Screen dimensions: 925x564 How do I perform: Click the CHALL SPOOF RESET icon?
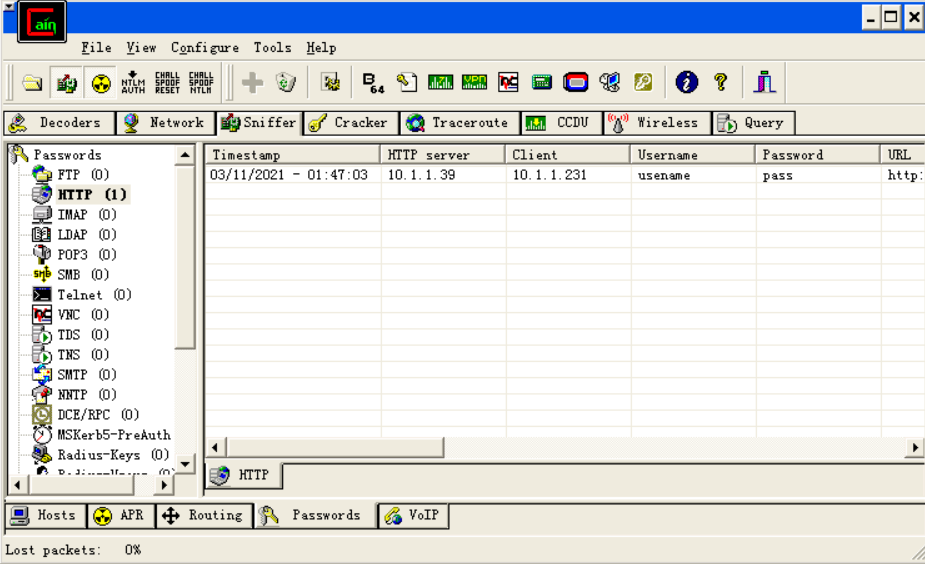click(x=168, y=83)
